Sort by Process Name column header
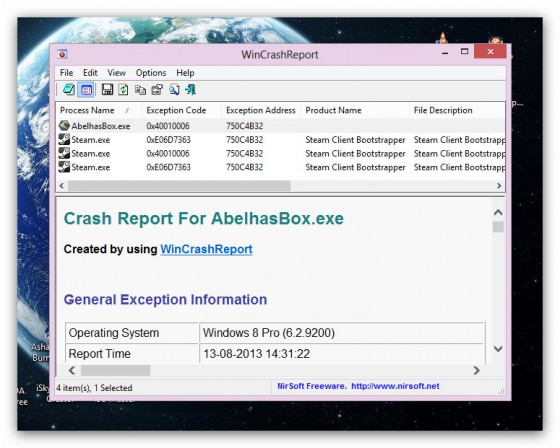 [100, 110]
